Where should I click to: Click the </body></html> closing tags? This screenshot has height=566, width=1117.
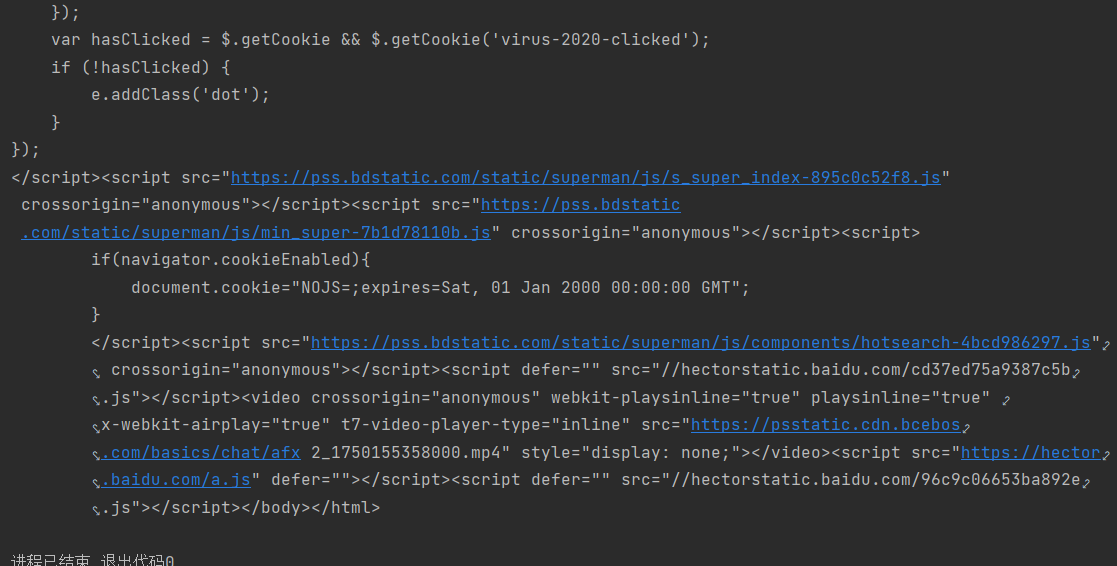(310, 508)
